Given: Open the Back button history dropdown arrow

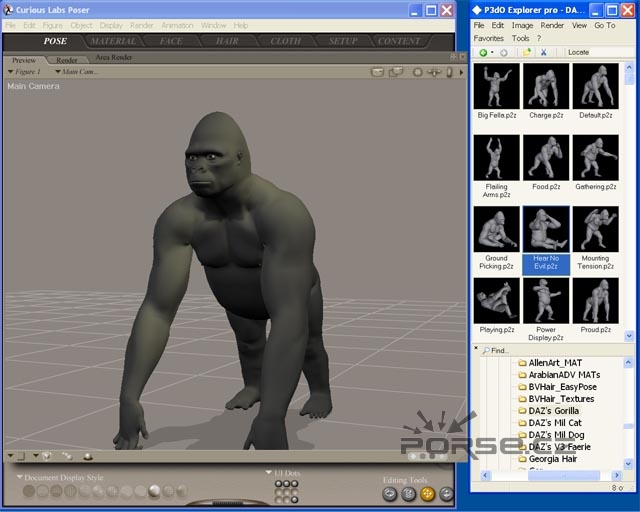Looking at the screenshot, I should [x=492, y=52].
